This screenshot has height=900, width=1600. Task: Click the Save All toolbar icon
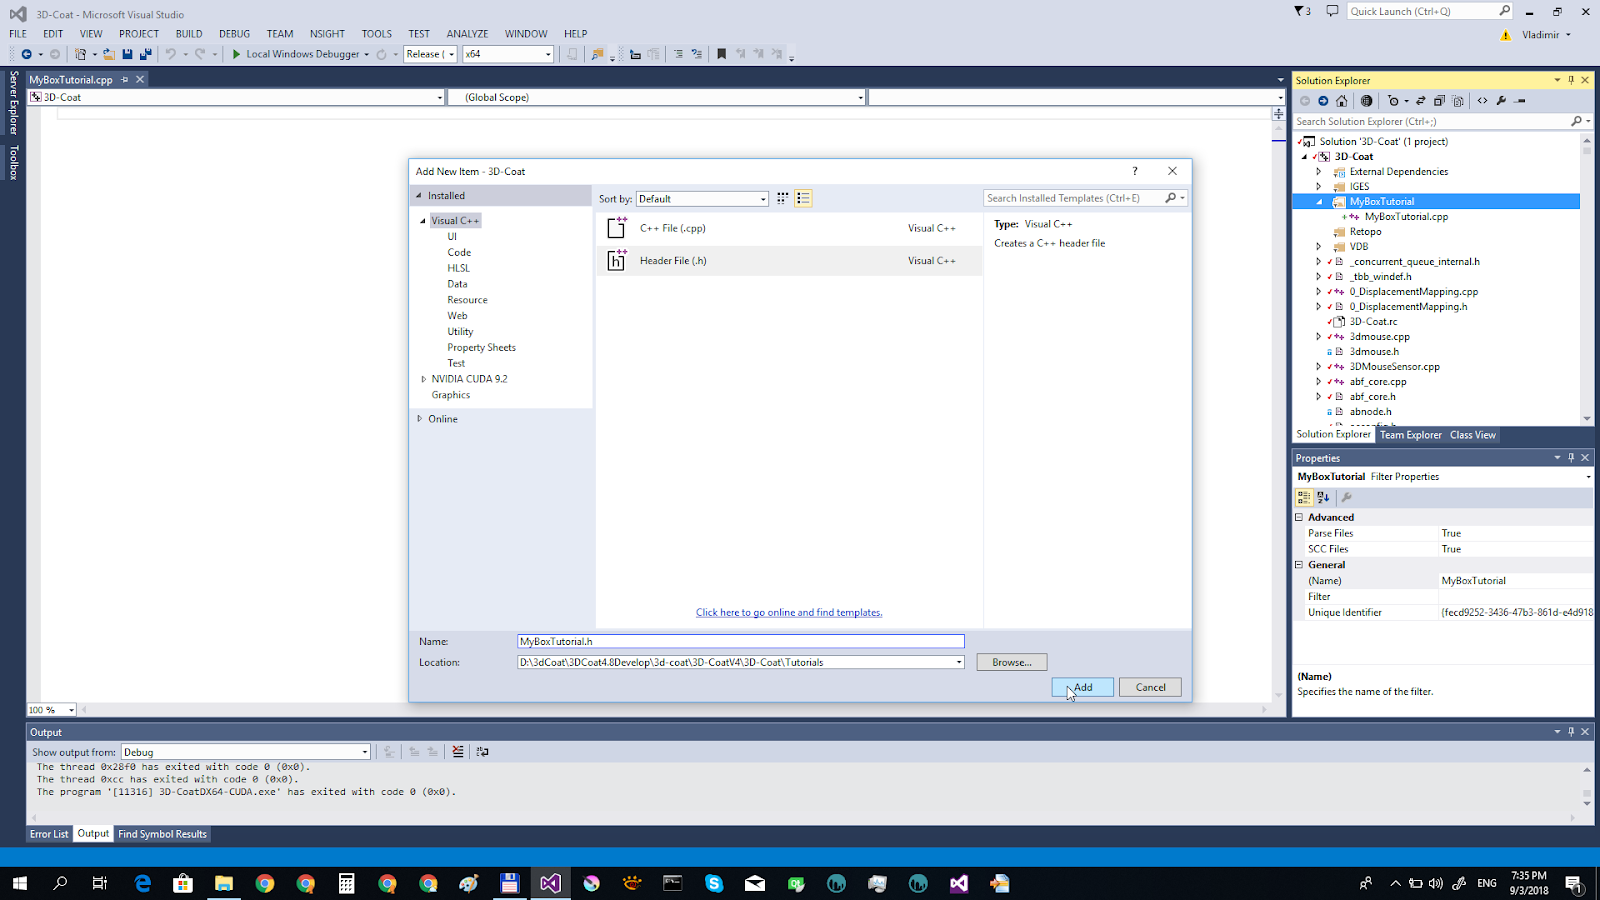pos(145,54)
